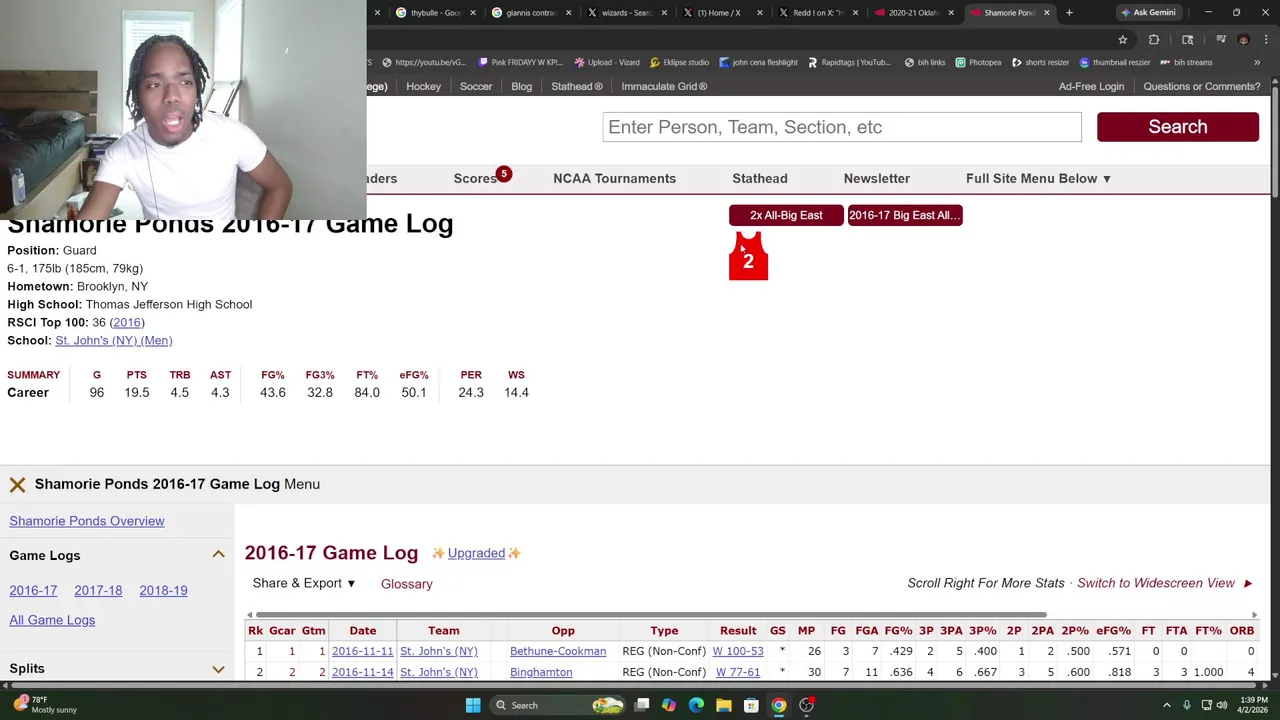
Task: Click the Ad-Free Login link
Action: [1091, 86]
